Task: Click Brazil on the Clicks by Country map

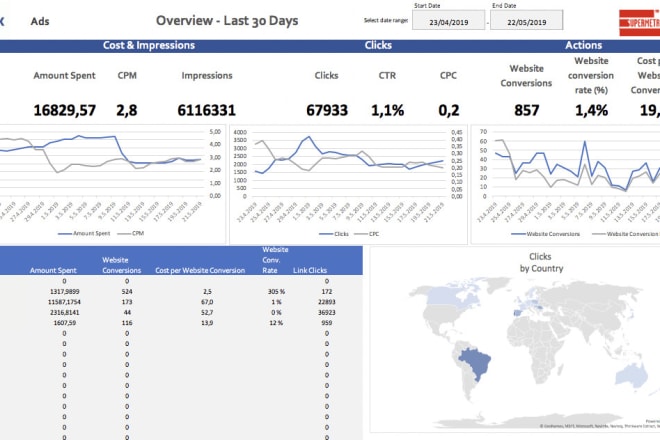Action: pyautogui.click(x=476, y=363)
